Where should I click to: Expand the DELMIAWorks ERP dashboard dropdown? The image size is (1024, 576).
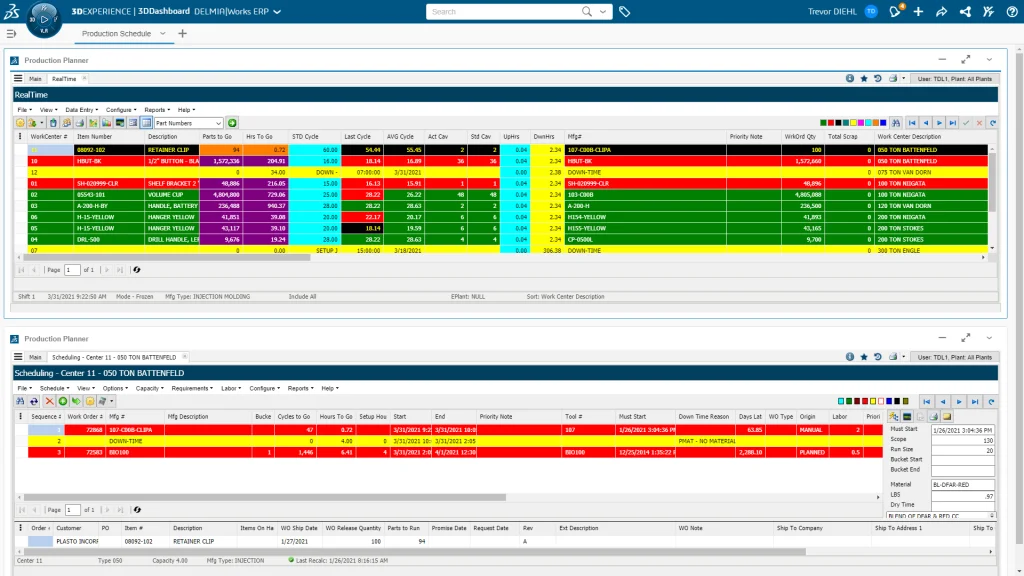(x=277, y=12)
